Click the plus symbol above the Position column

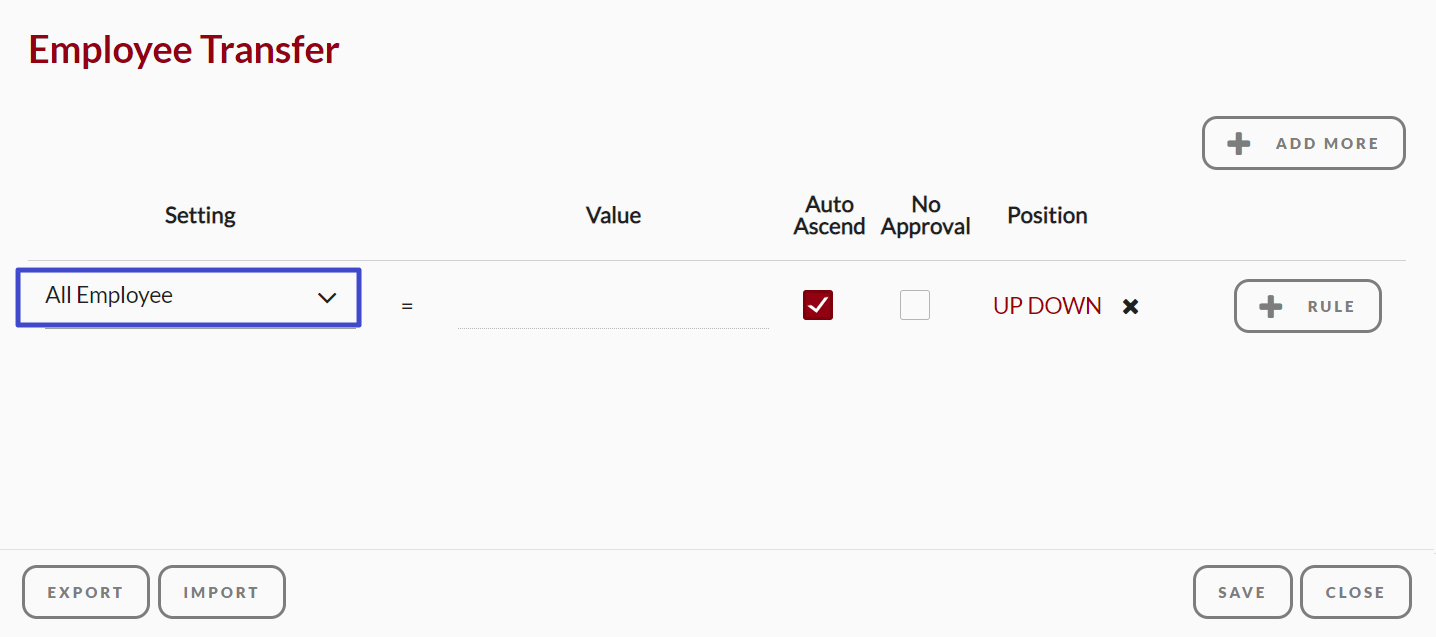(1239, 143)
